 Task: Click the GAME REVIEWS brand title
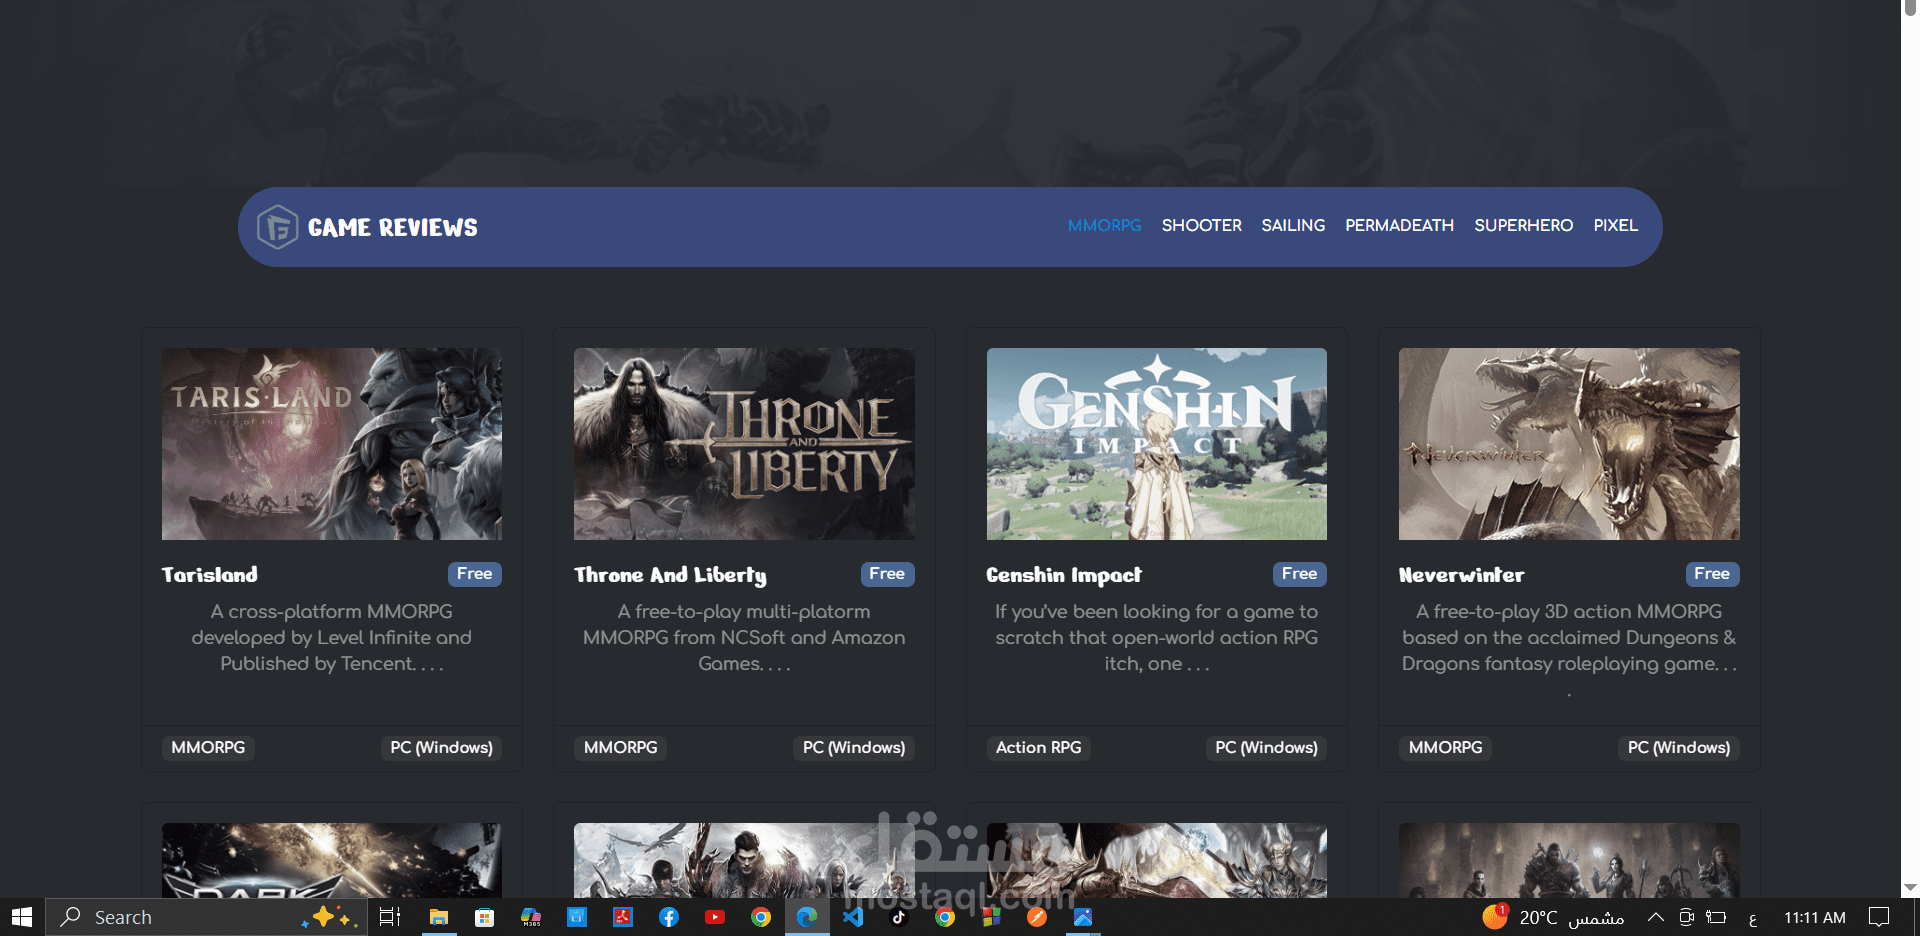click(x=393, y=228)
